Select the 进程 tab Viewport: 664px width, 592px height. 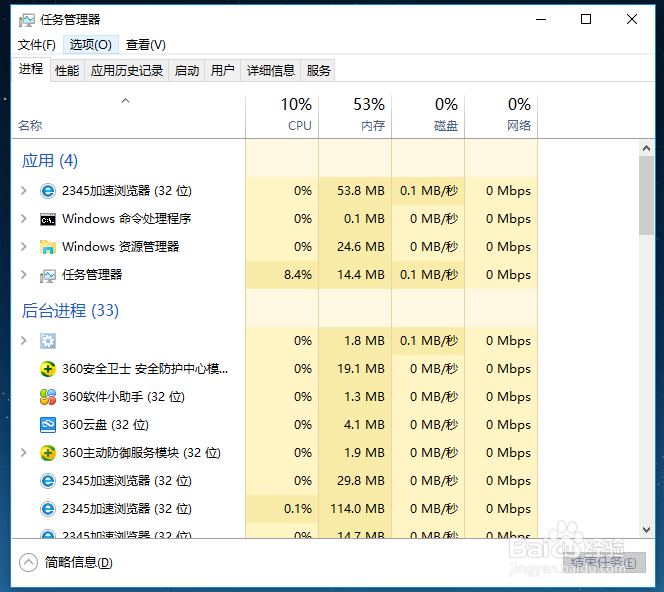tap(31, 69)
